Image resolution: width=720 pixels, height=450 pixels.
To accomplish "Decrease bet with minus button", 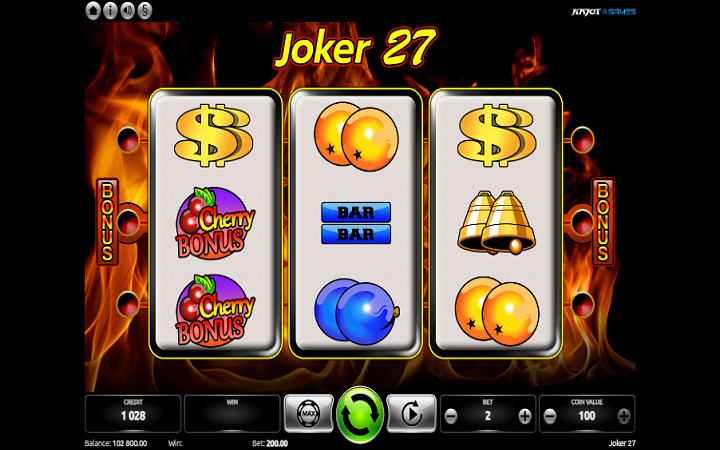I will click(x=451, y=416).
